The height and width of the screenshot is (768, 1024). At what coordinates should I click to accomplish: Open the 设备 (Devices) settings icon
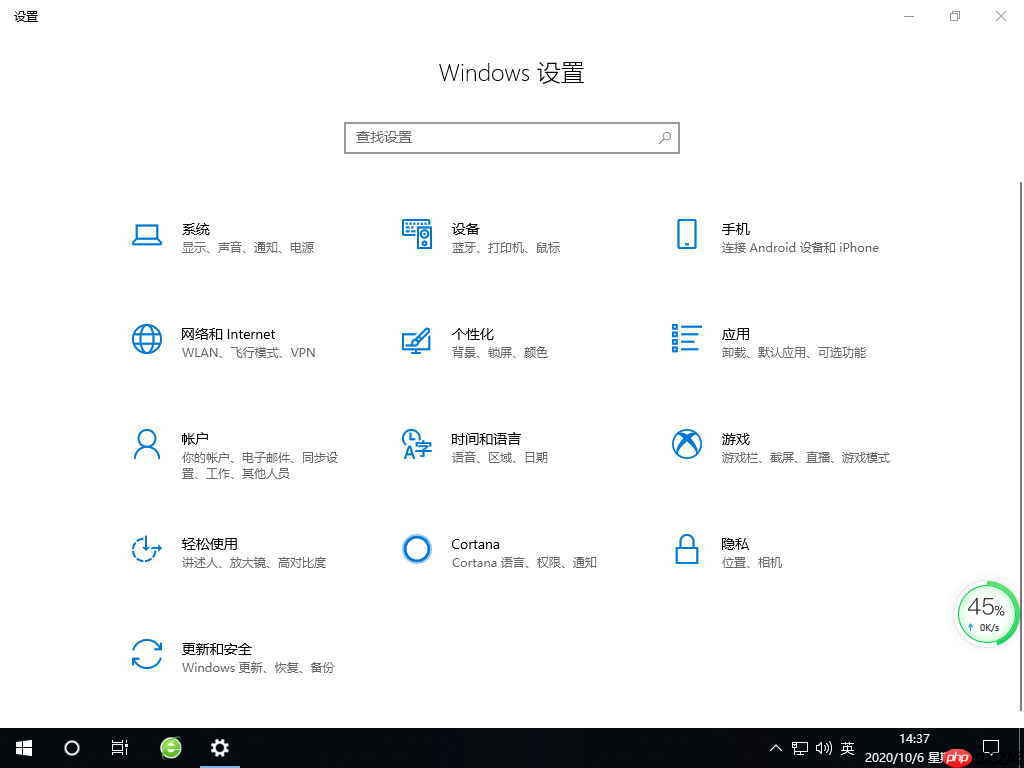[x=416, y=234]
